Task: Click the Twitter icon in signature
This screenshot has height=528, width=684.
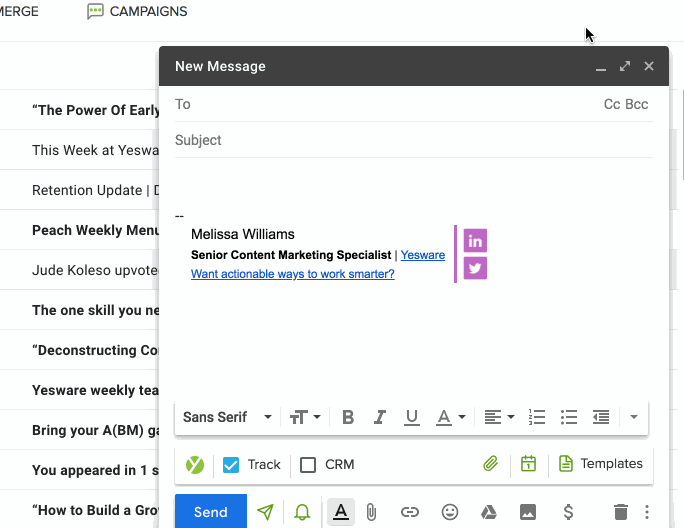Action: tap(475, 268)
